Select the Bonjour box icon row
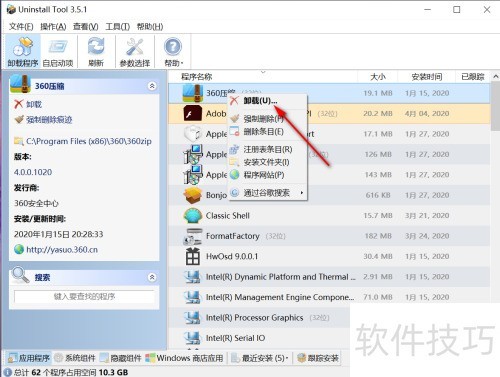500x377 pixels. pyautogui.click(x=329, y=195)
